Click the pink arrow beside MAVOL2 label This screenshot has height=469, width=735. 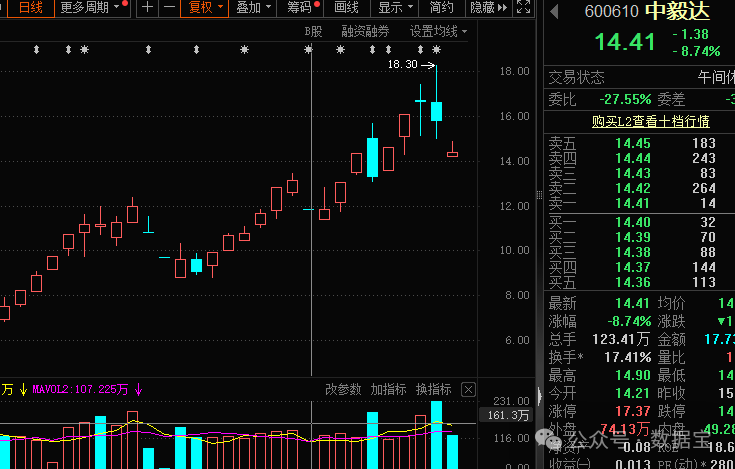(138, 389)
